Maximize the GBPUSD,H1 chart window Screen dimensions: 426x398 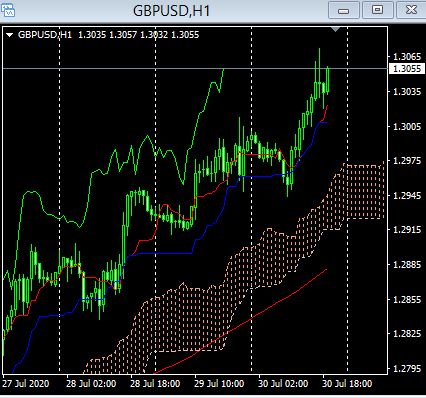click(x=377, y=10)
